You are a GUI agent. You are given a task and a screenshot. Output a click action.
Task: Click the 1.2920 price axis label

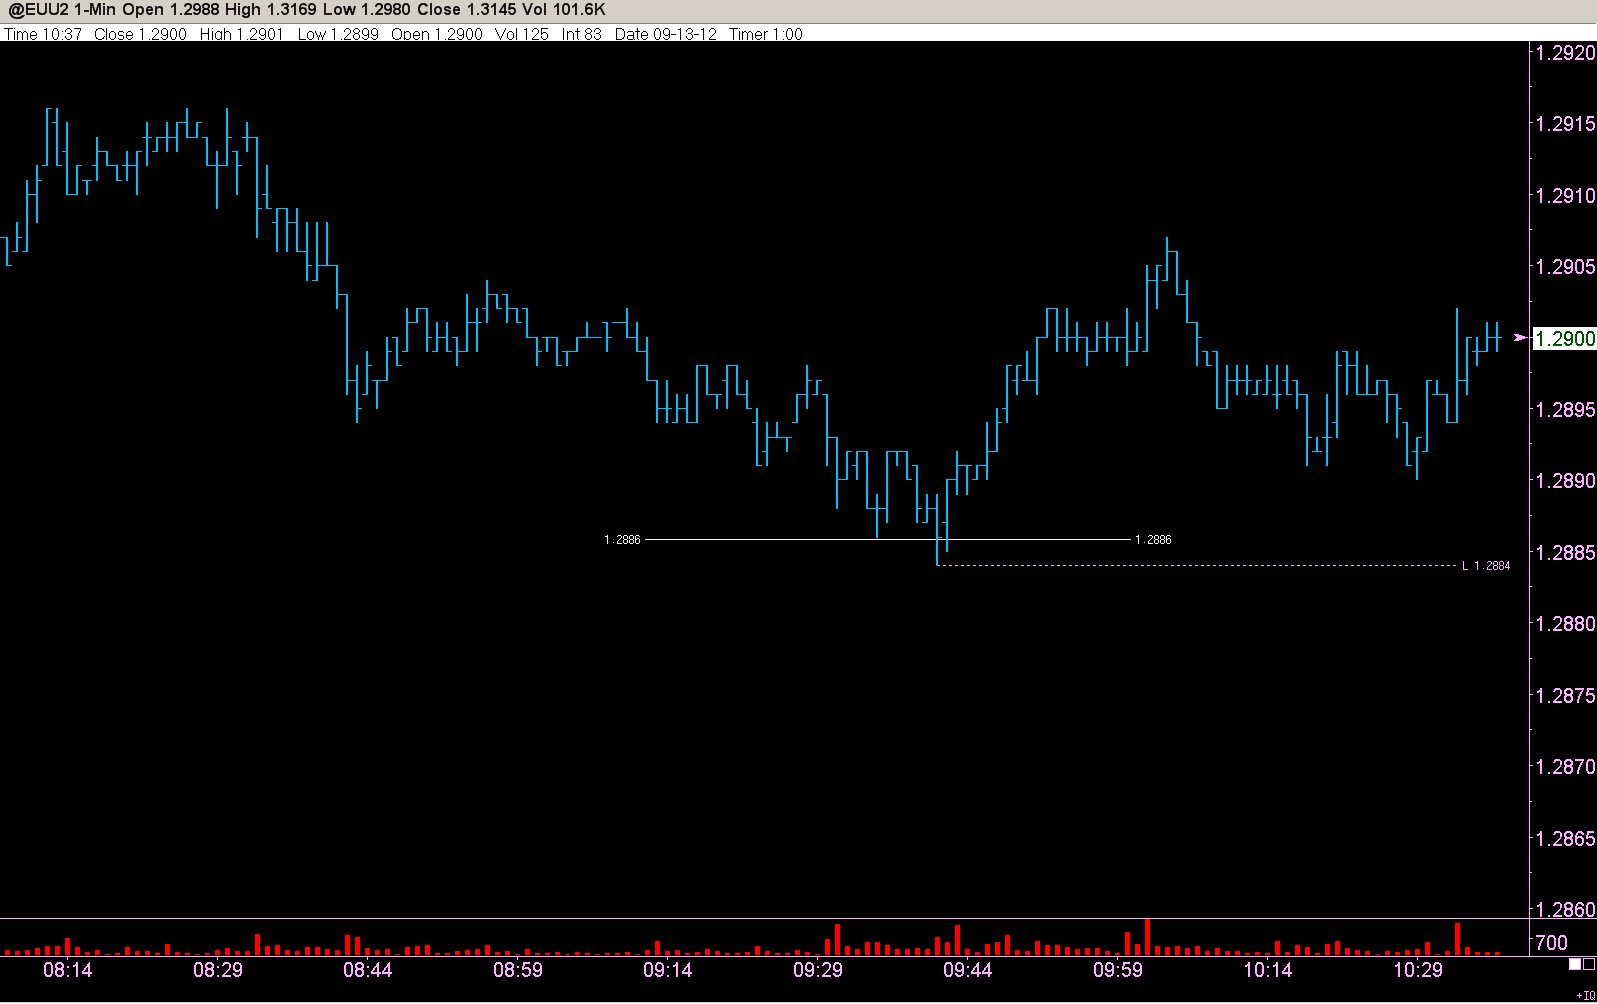[x=1565, y=53]
